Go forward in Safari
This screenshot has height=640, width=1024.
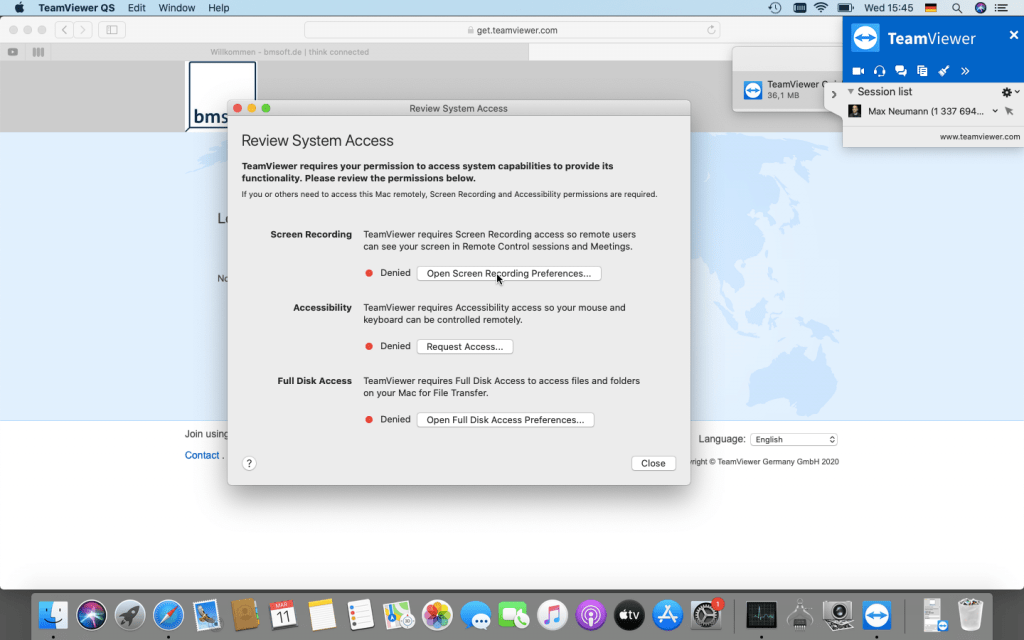click(x=82, y=29)
